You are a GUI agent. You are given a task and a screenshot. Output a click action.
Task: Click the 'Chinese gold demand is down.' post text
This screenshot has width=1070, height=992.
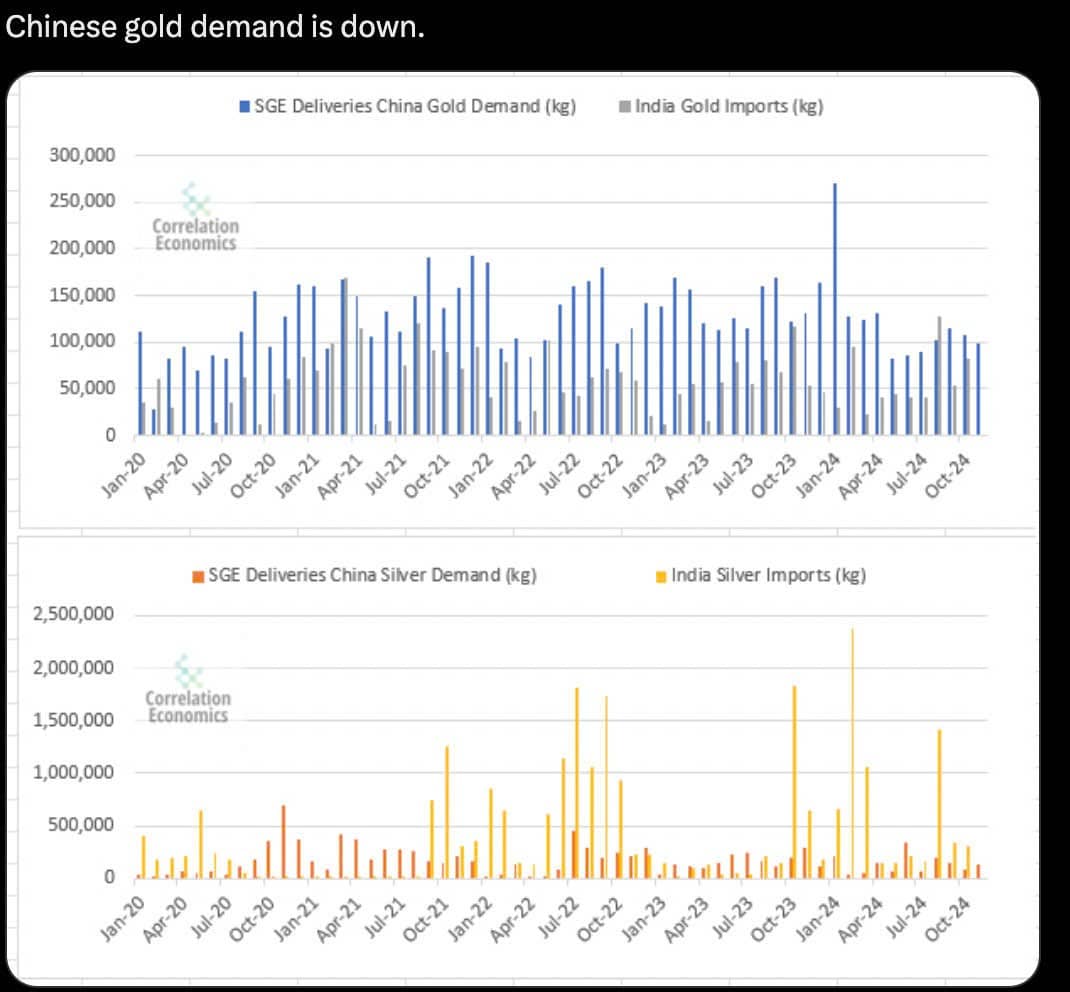click(215, 27)
